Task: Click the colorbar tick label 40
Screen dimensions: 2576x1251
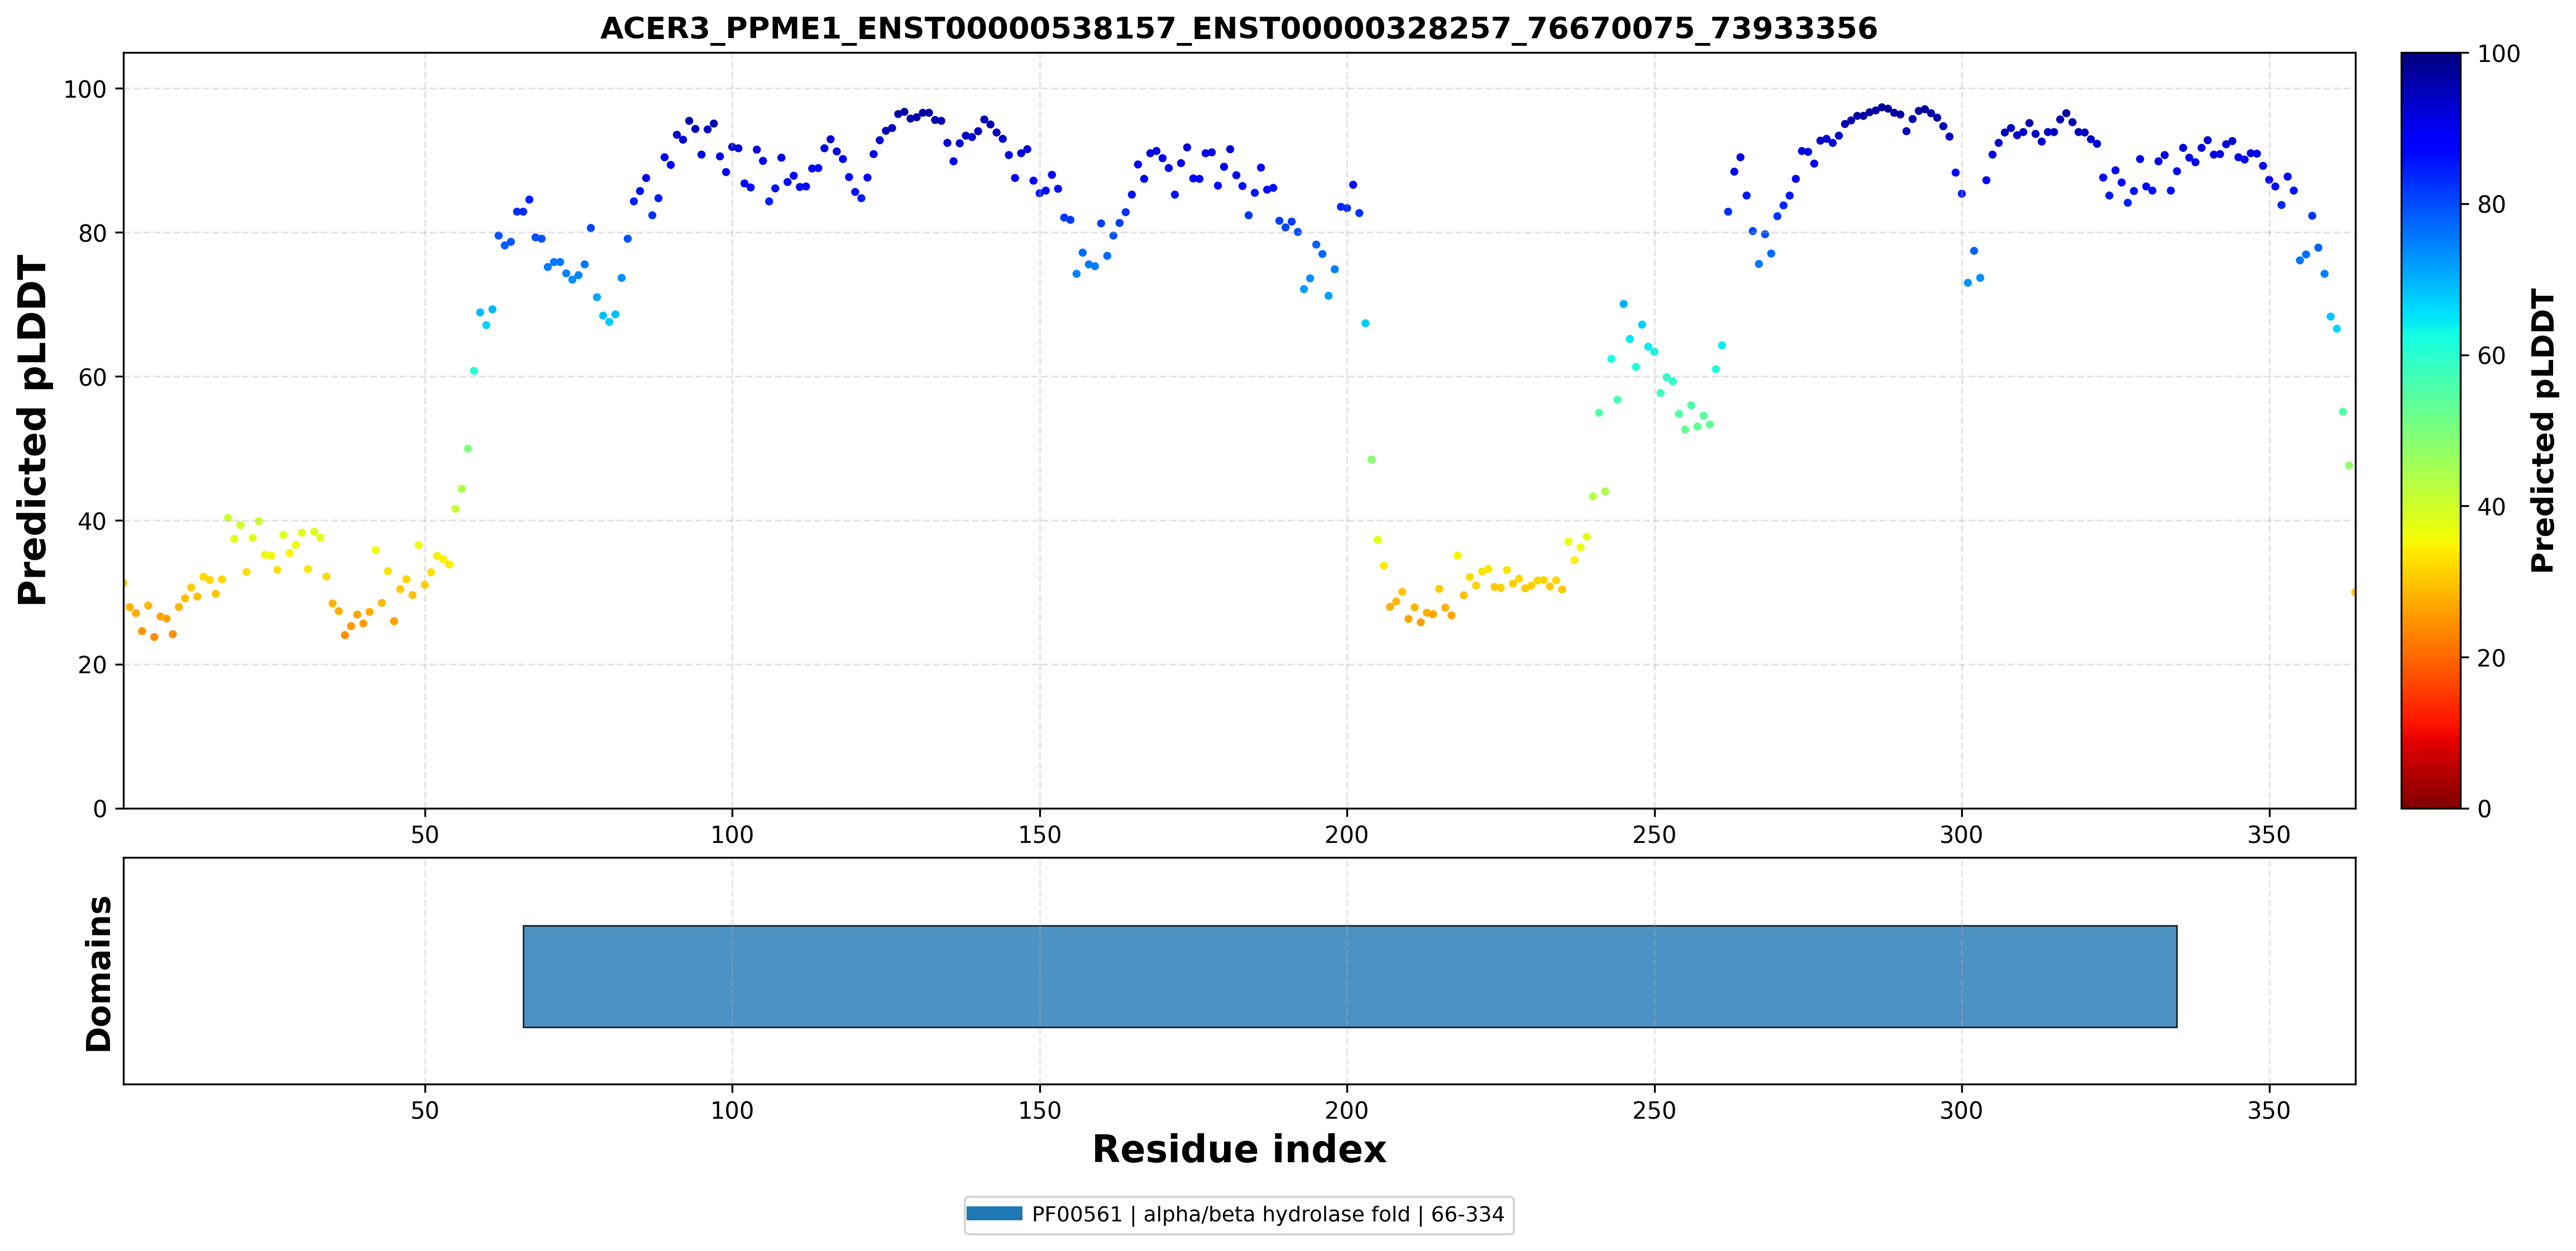Action: click(2491, 507)
